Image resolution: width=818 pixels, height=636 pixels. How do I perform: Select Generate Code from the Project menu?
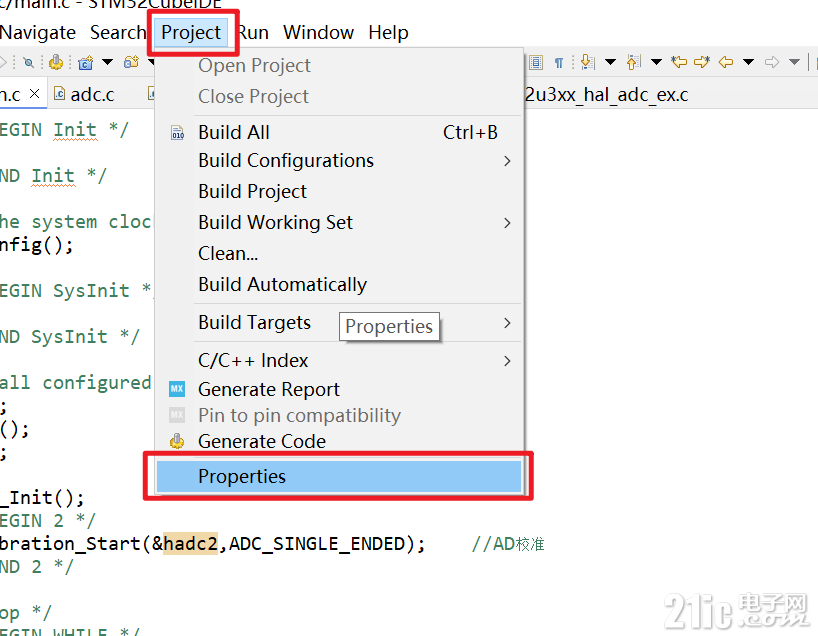(x=339, y=441)
